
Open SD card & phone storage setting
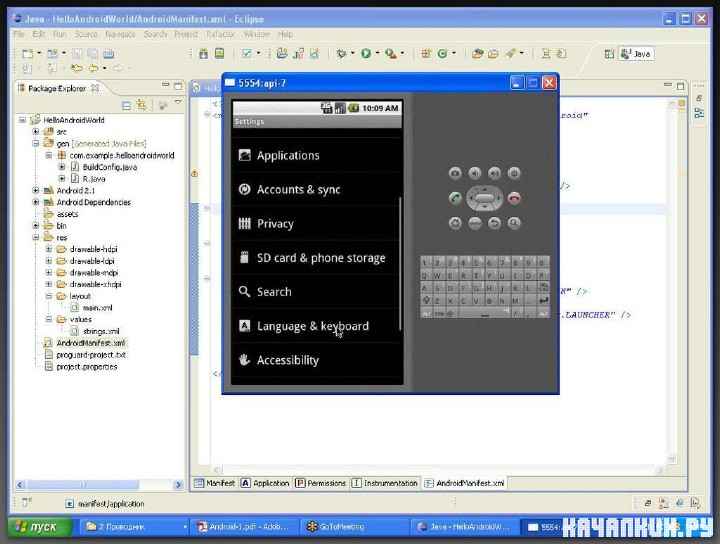(x=316, y=258)
